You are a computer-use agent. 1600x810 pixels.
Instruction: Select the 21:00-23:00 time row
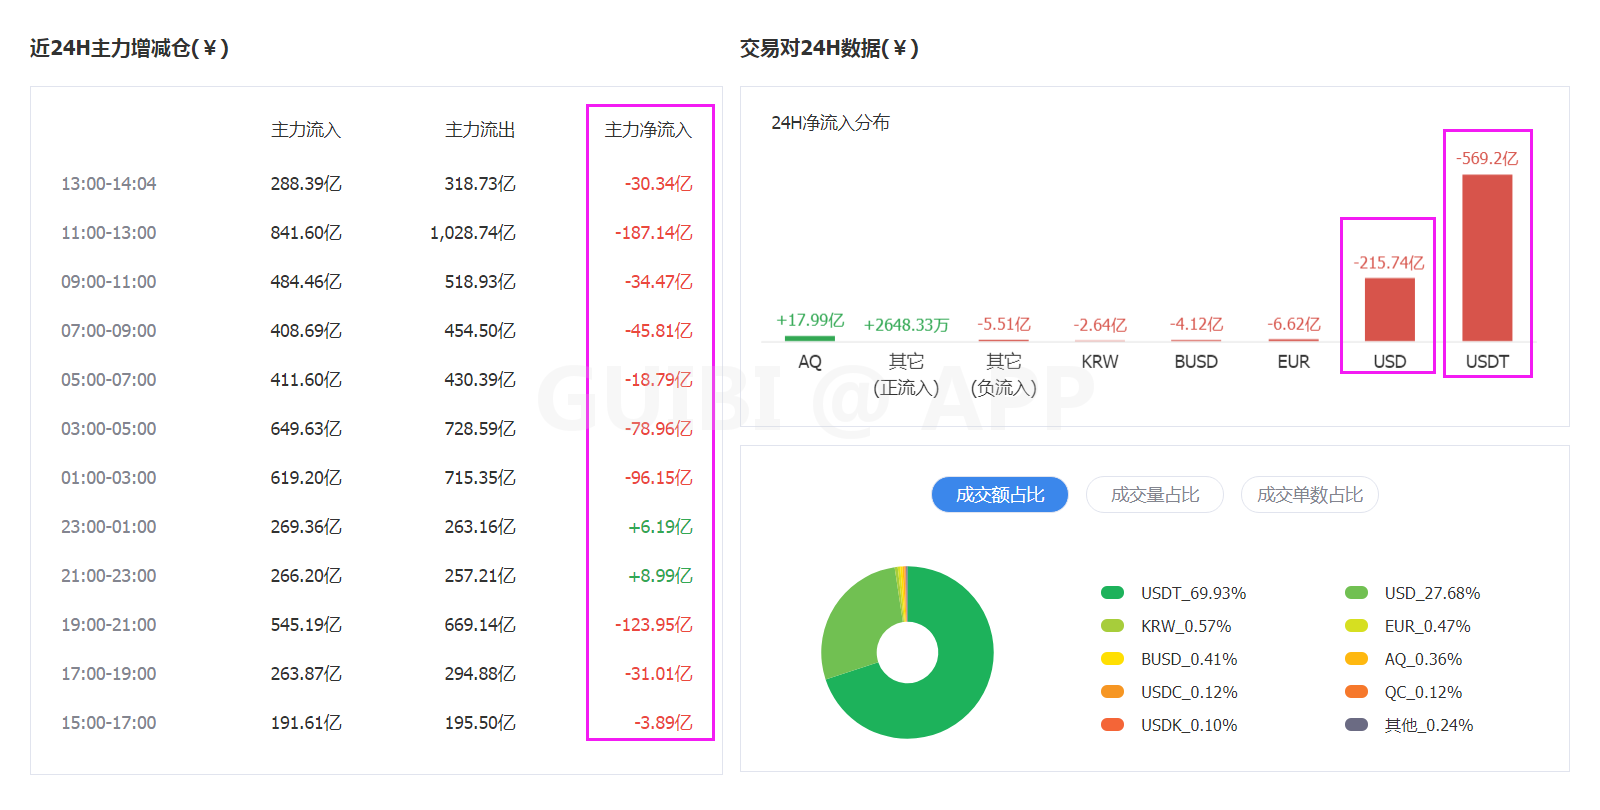click(376, 576)
